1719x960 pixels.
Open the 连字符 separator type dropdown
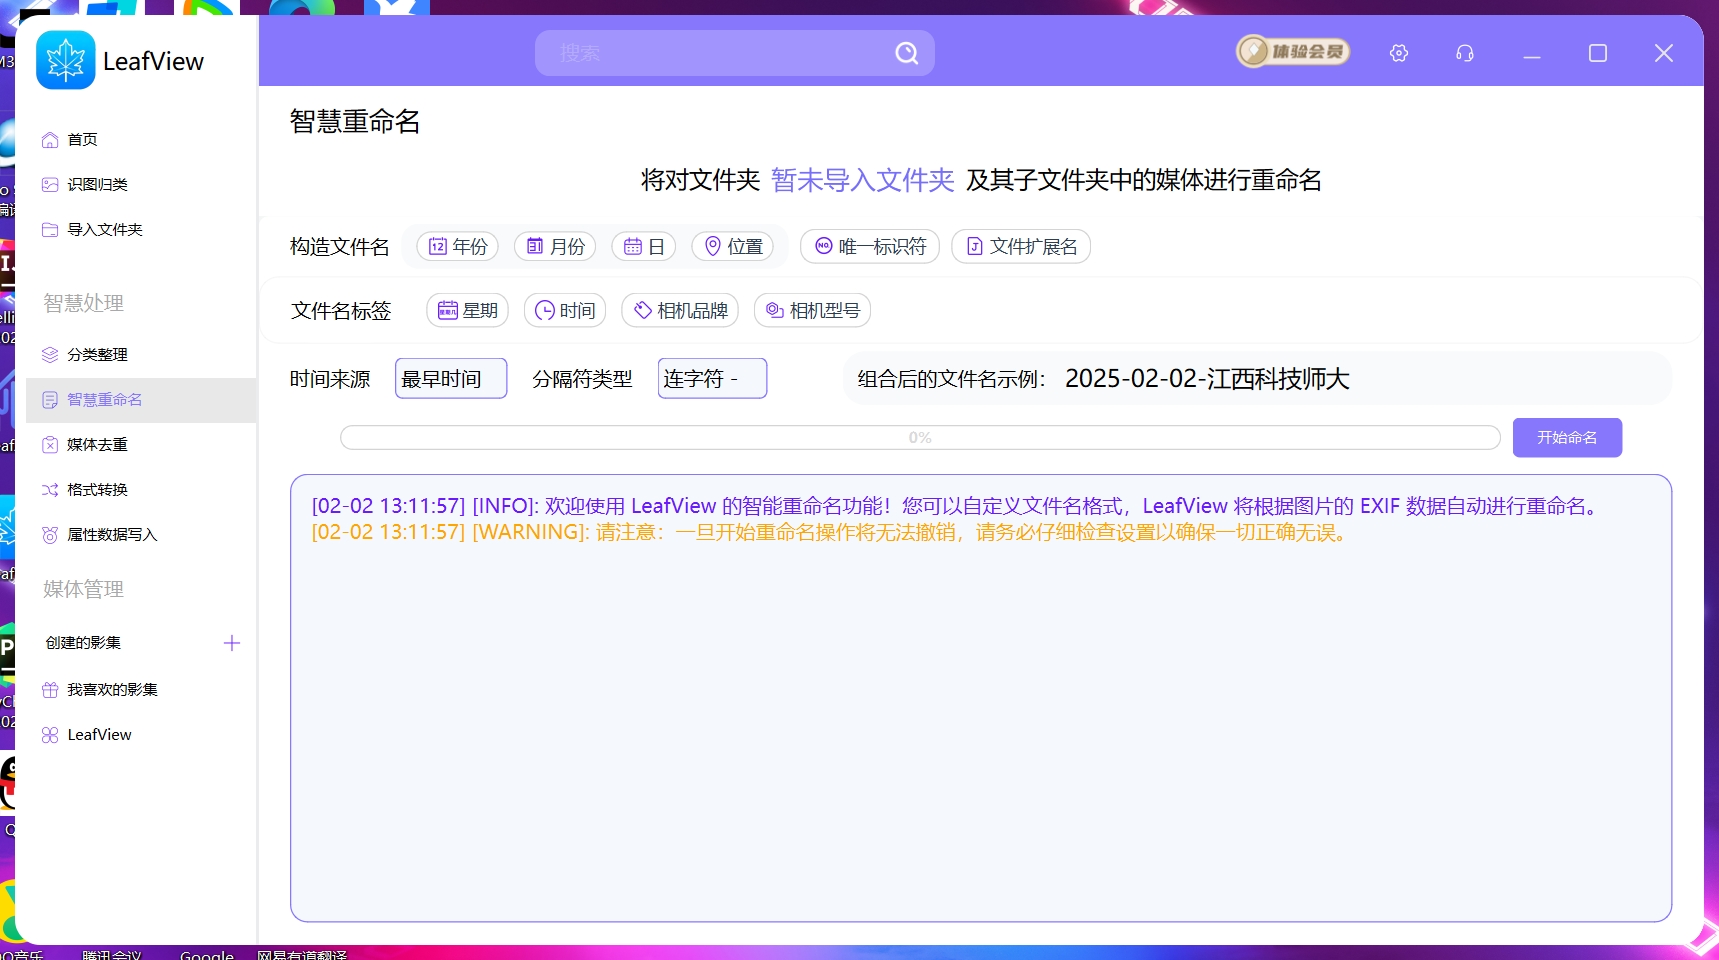pyautogui.click(x=712, y=378)
